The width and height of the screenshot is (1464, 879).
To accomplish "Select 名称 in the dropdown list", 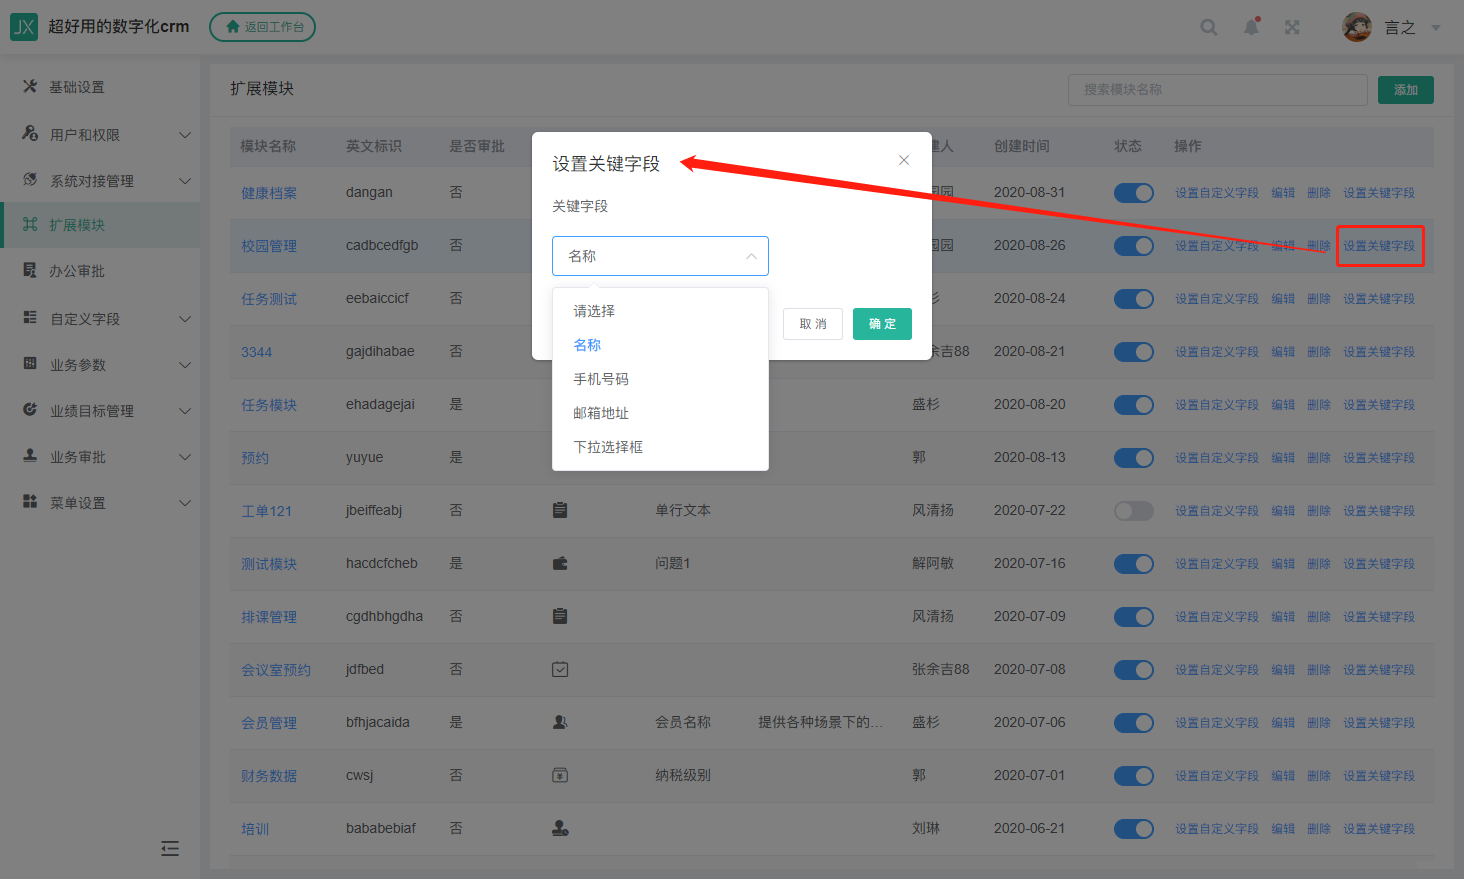I will (660, 345).
